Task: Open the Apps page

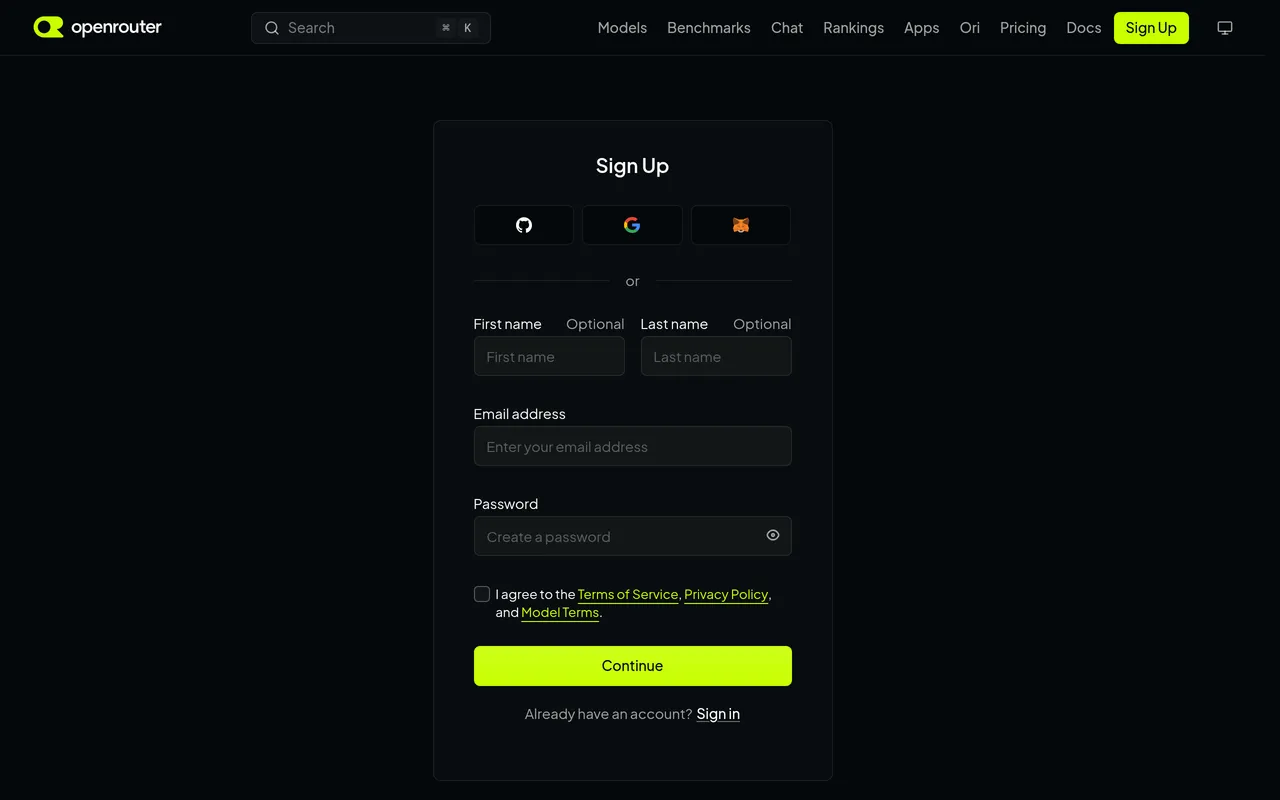Action: [x=921, y=28]
